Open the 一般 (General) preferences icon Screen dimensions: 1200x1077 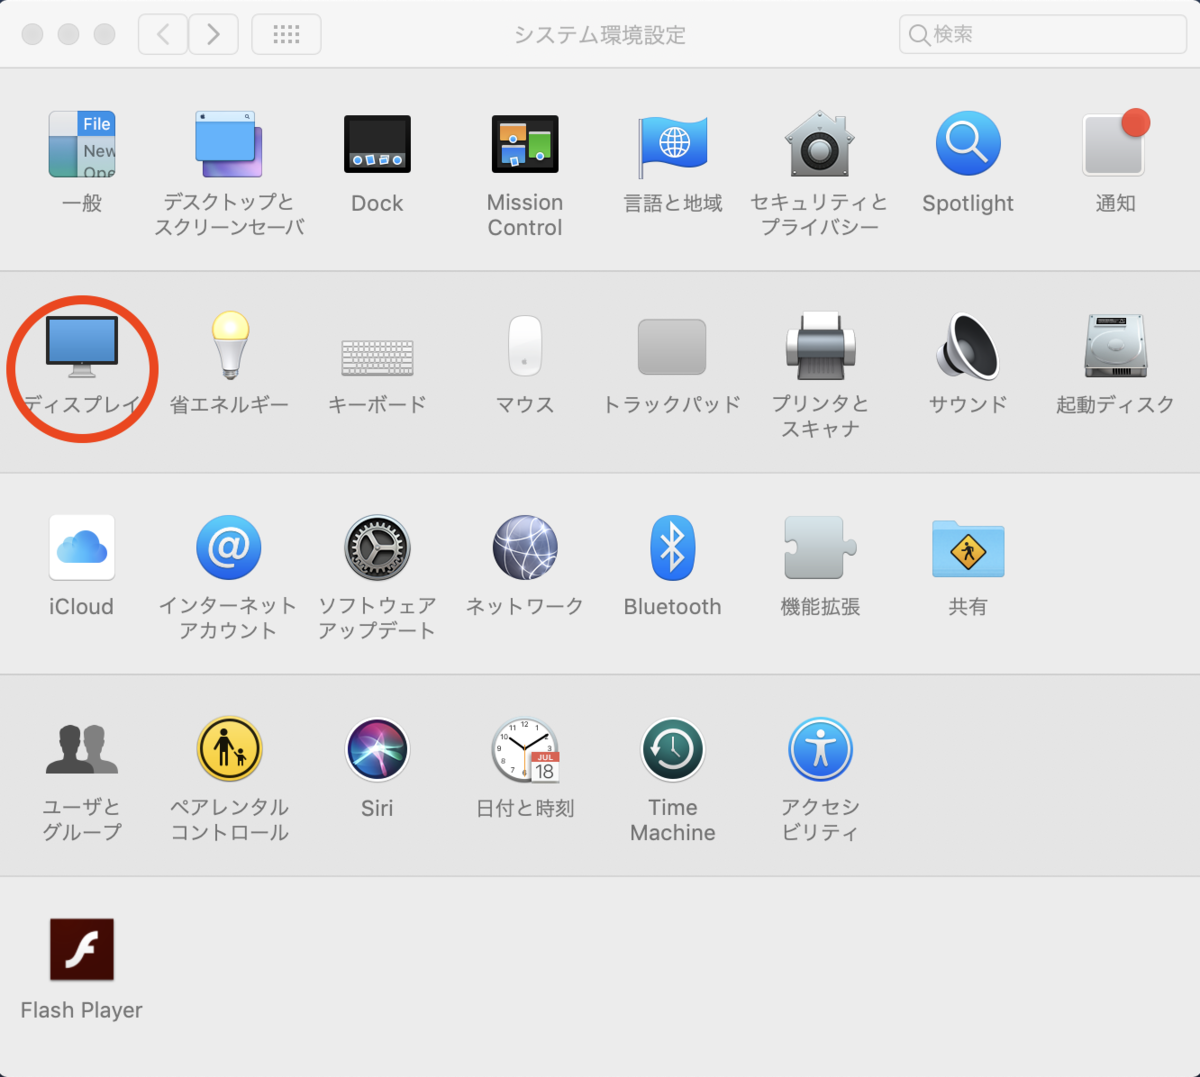click(x=82, y=145)
